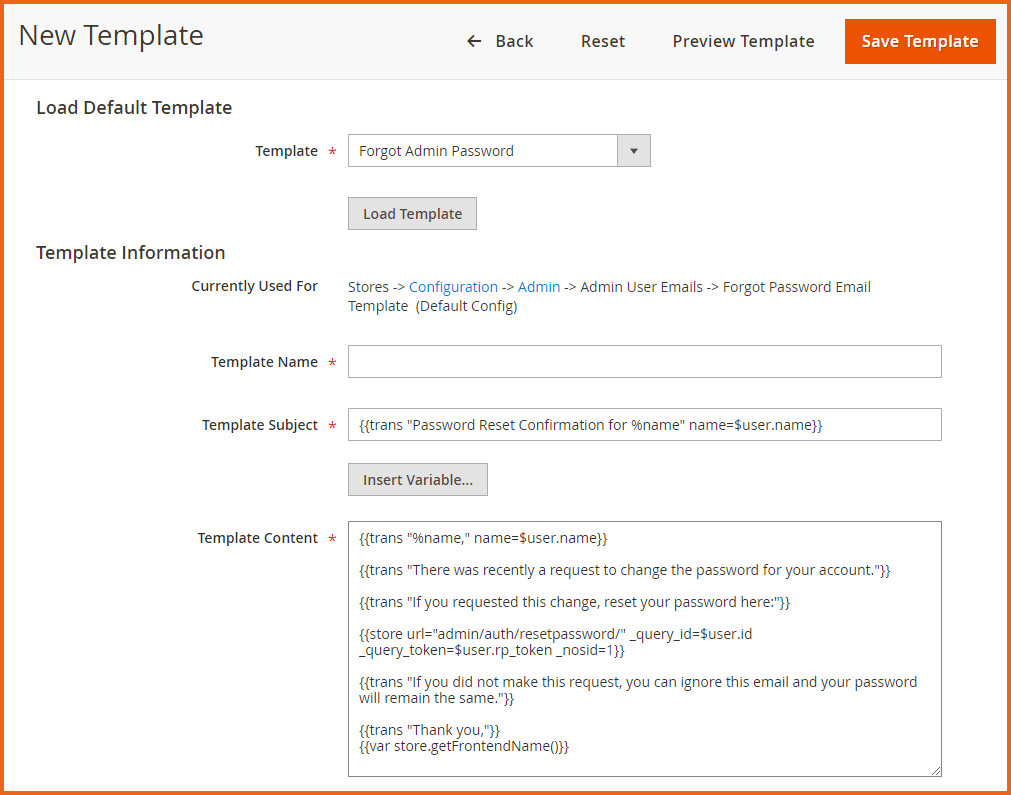
Task: Click into the Template Content text area
Action: coord(644,648)
